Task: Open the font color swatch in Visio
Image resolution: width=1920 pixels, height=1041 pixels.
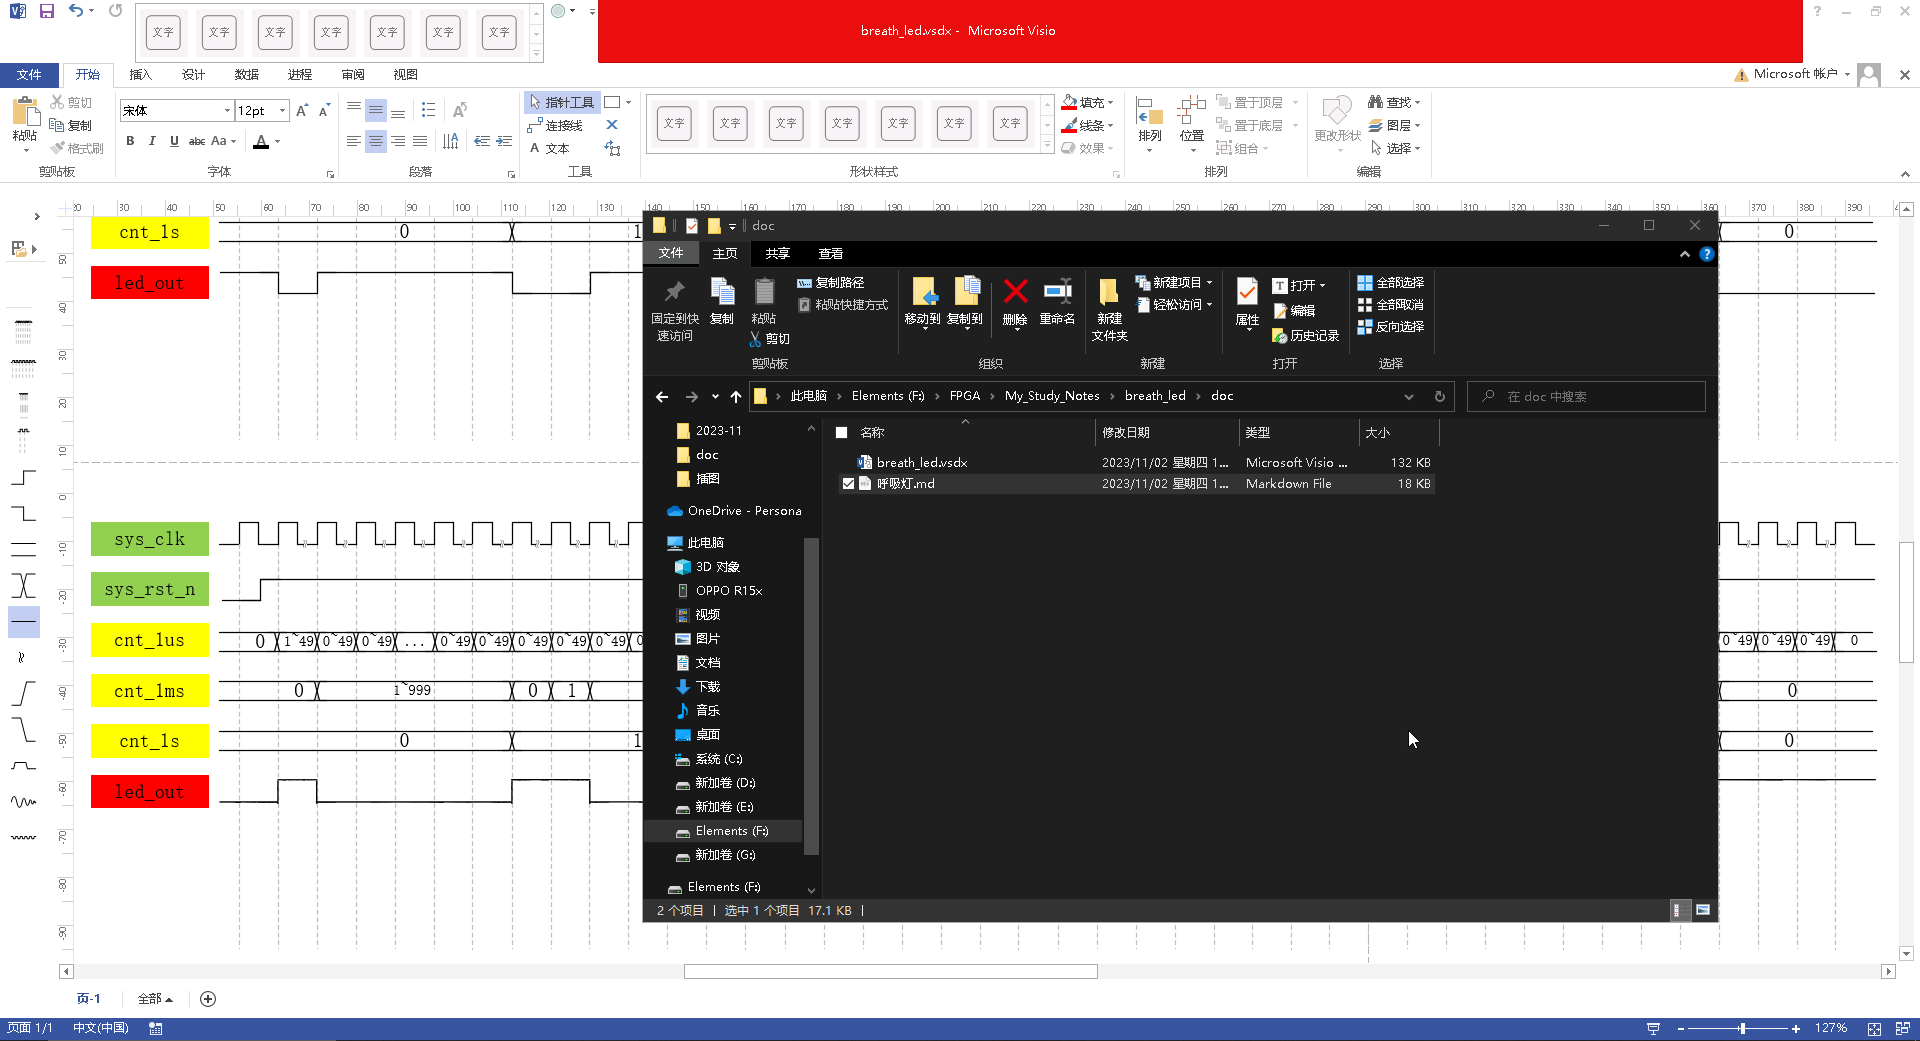Action: [261, 141]
